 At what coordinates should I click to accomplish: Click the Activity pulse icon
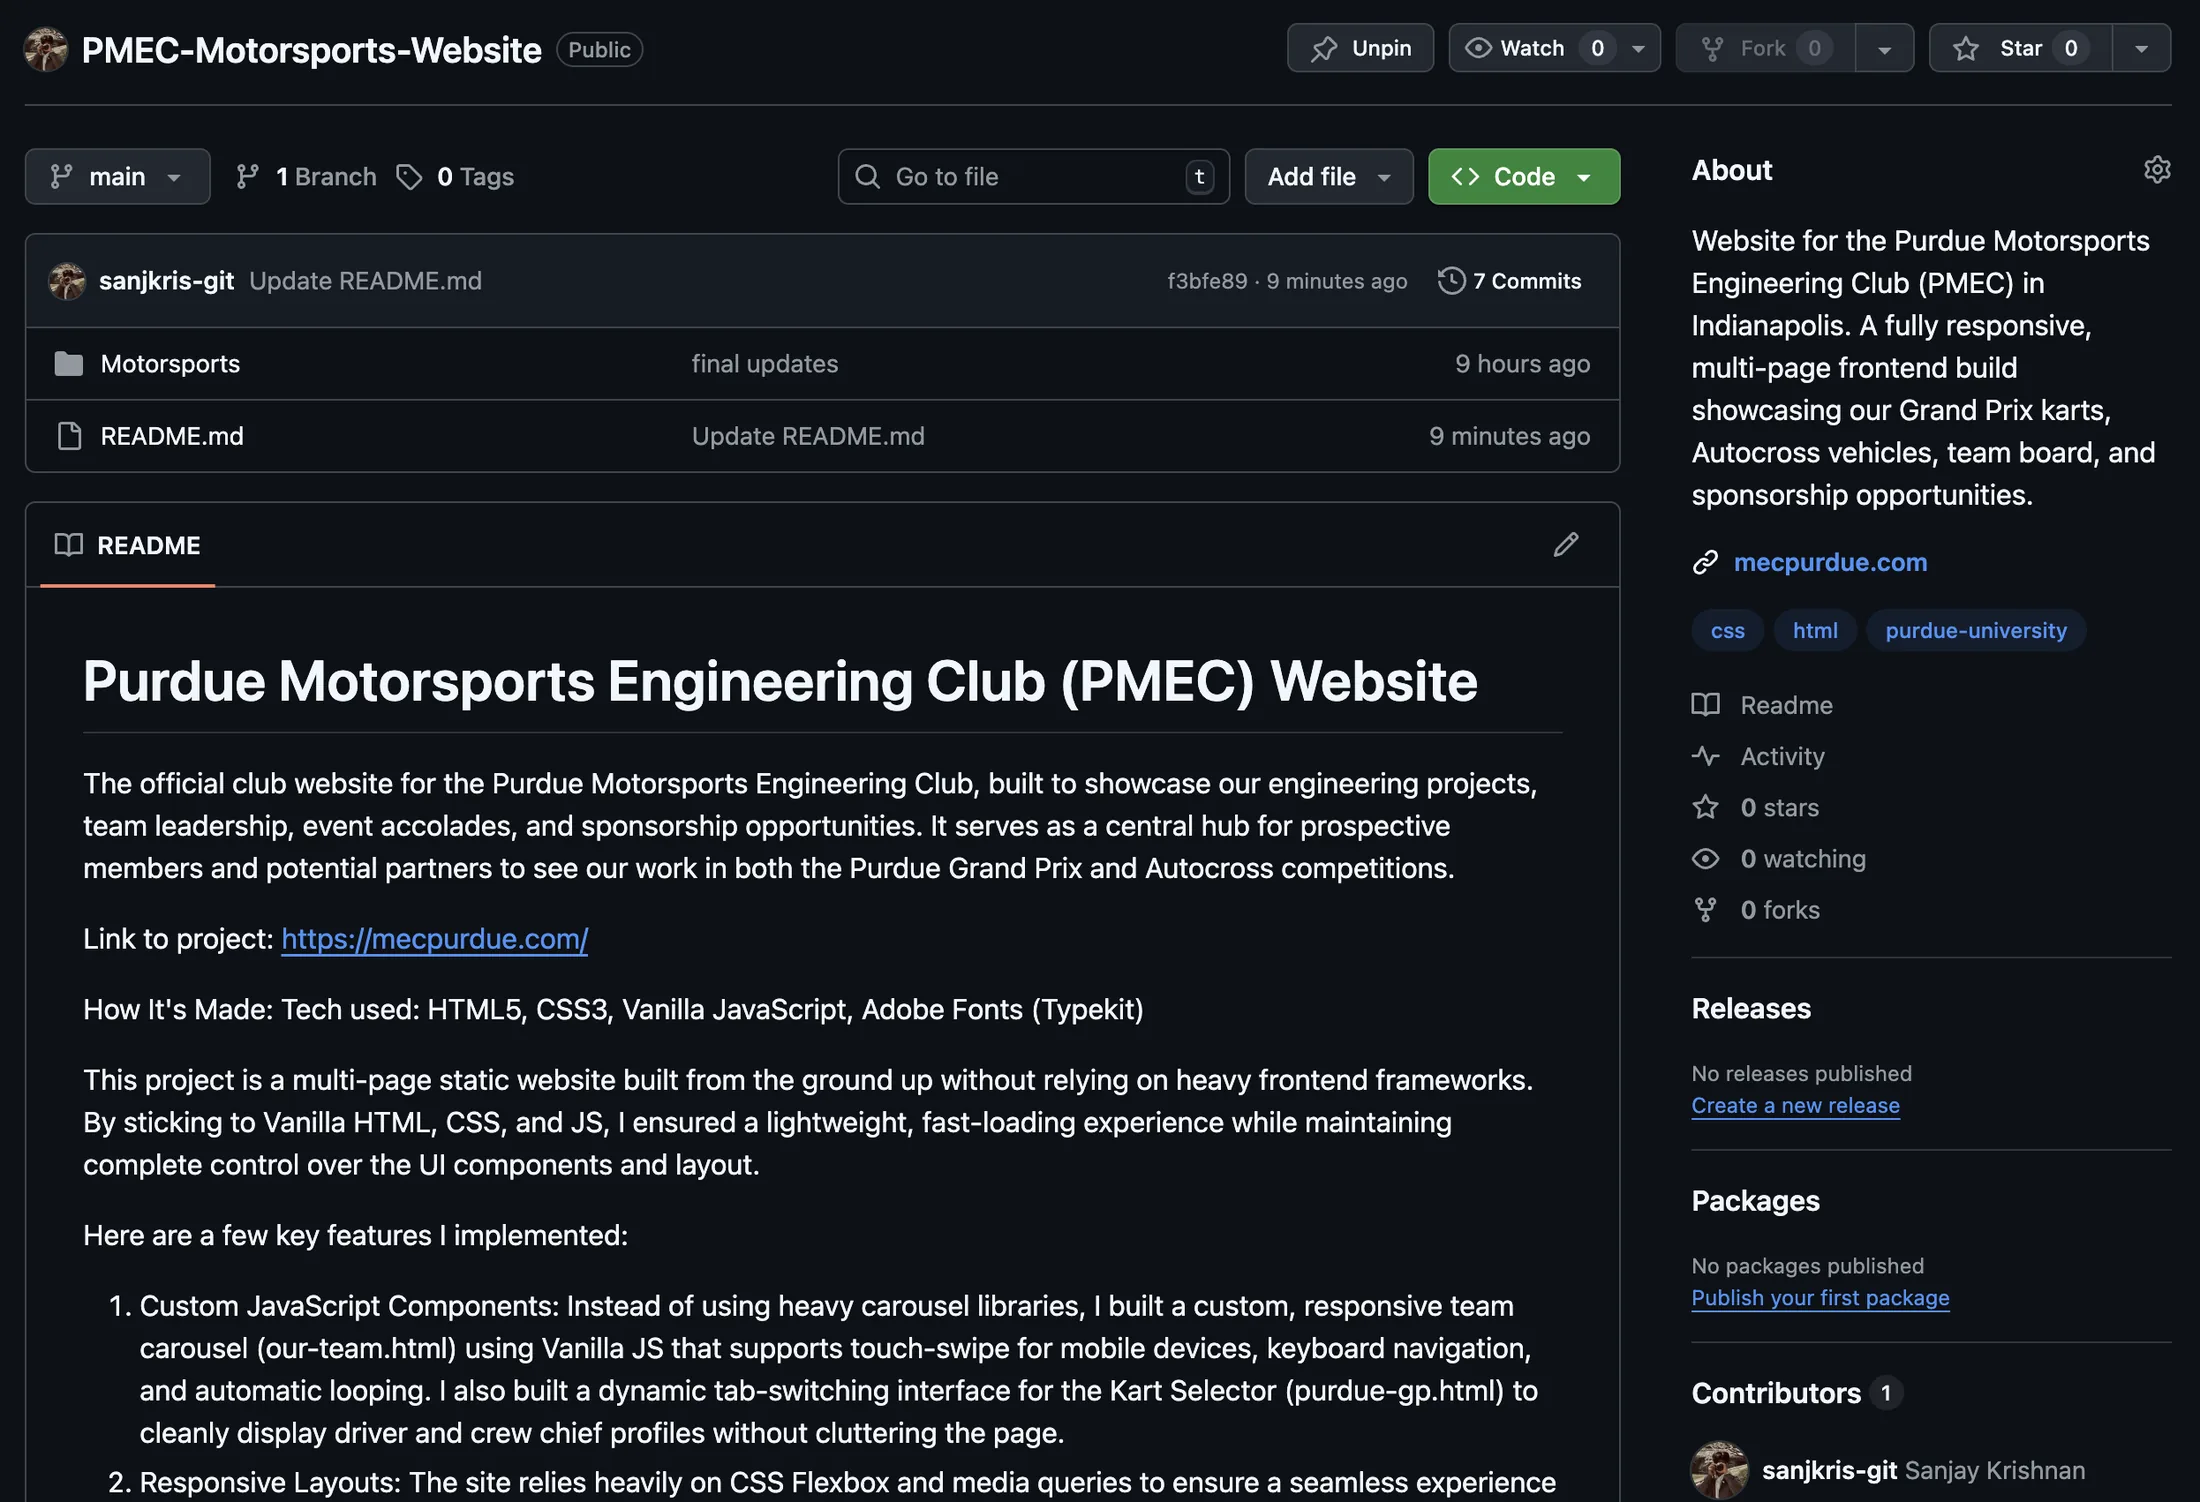click(x=1706, y=756)
